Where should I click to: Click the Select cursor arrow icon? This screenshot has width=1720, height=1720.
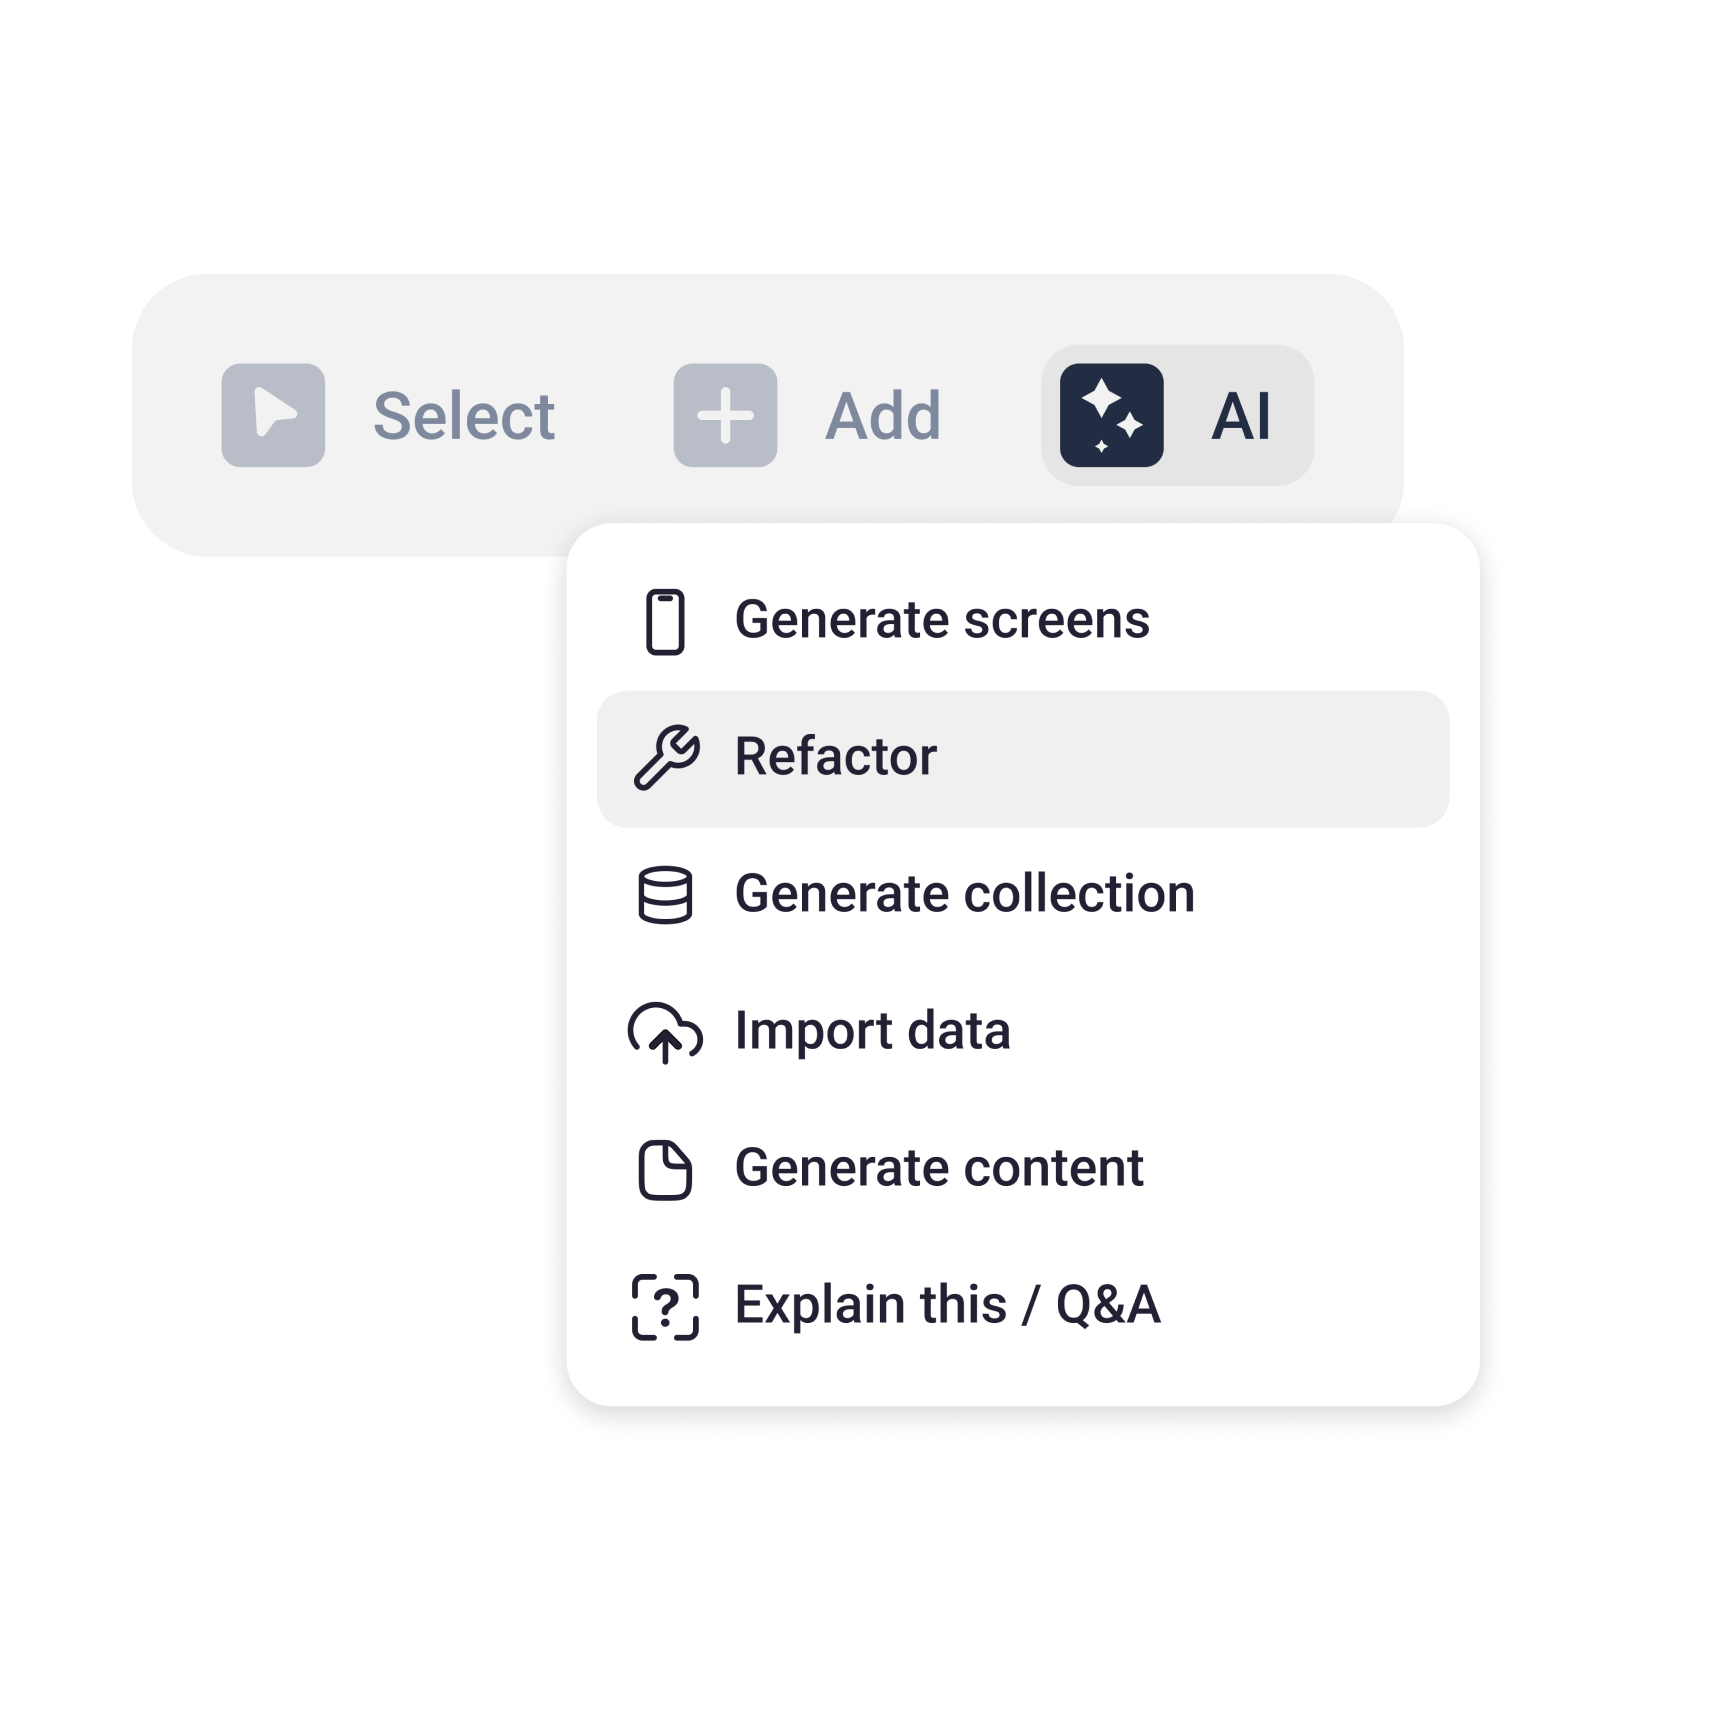273,415
